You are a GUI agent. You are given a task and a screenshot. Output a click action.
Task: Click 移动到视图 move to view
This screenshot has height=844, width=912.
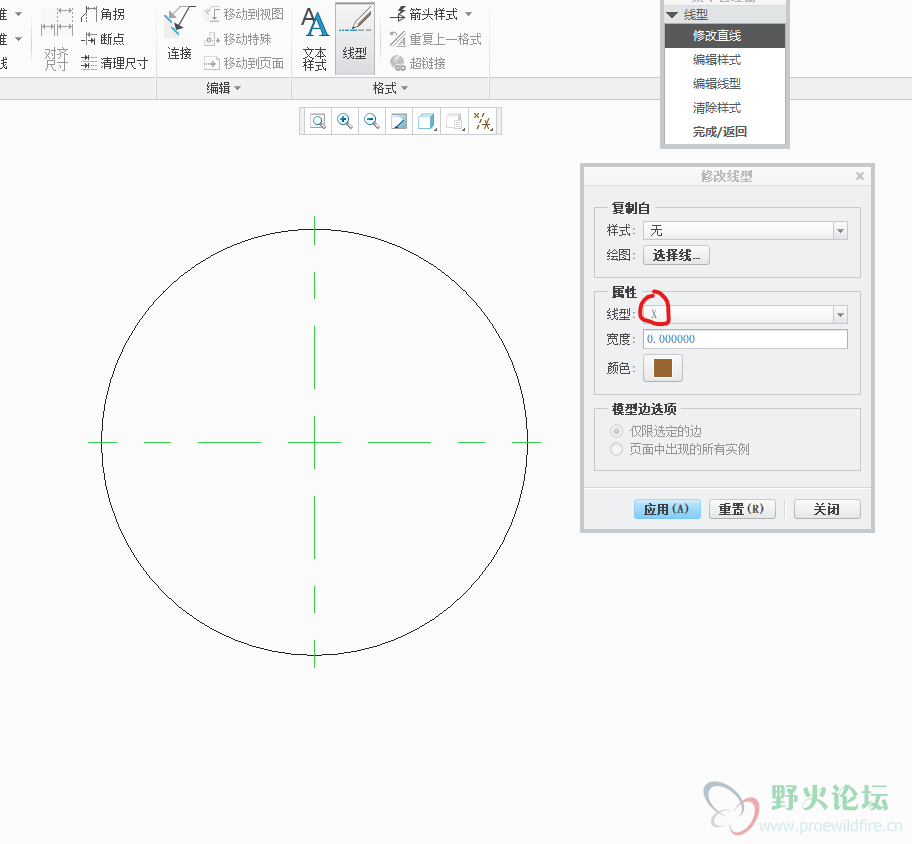pyautogui.click(x=244, y=14)
